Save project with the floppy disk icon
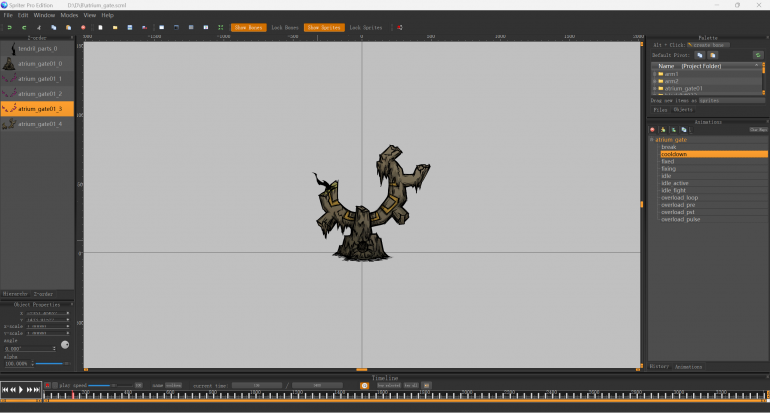Viewport: 770px width, 413px height. [x=130, y=28]
